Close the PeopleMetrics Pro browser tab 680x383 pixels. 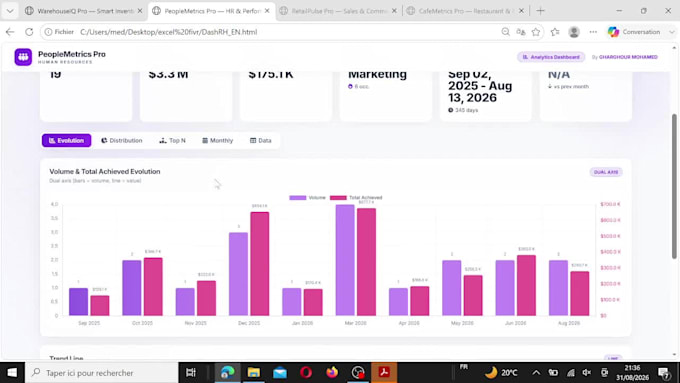(x=267, y=11)
